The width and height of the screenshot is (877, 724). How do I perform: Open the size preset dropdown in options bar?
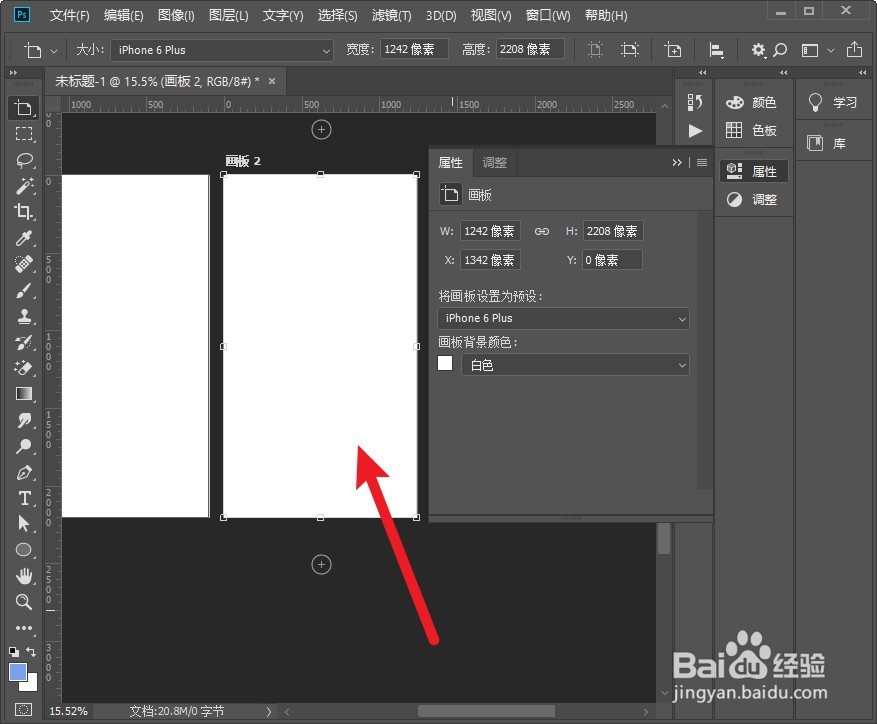tap(222, 50)
